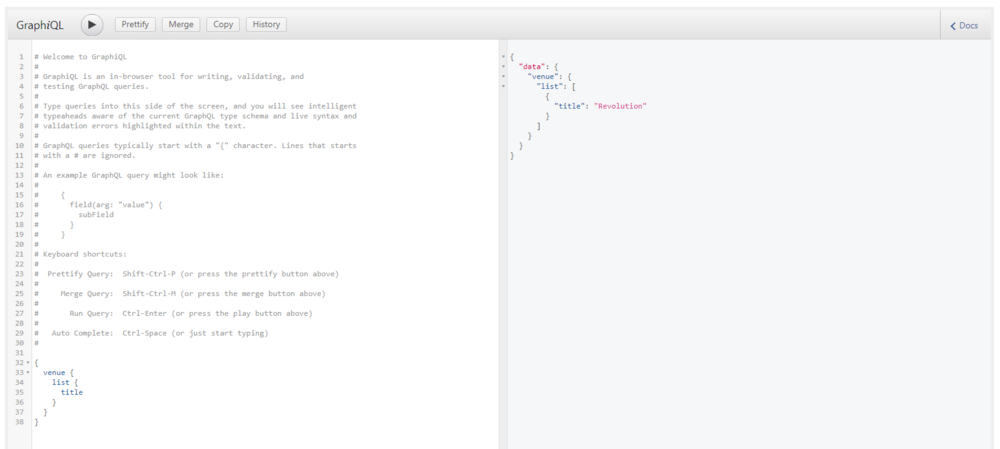The width and height of the screenshot is (1000, 449).
Task: Copy the query using Copy button
Action: tap(224, 25)
